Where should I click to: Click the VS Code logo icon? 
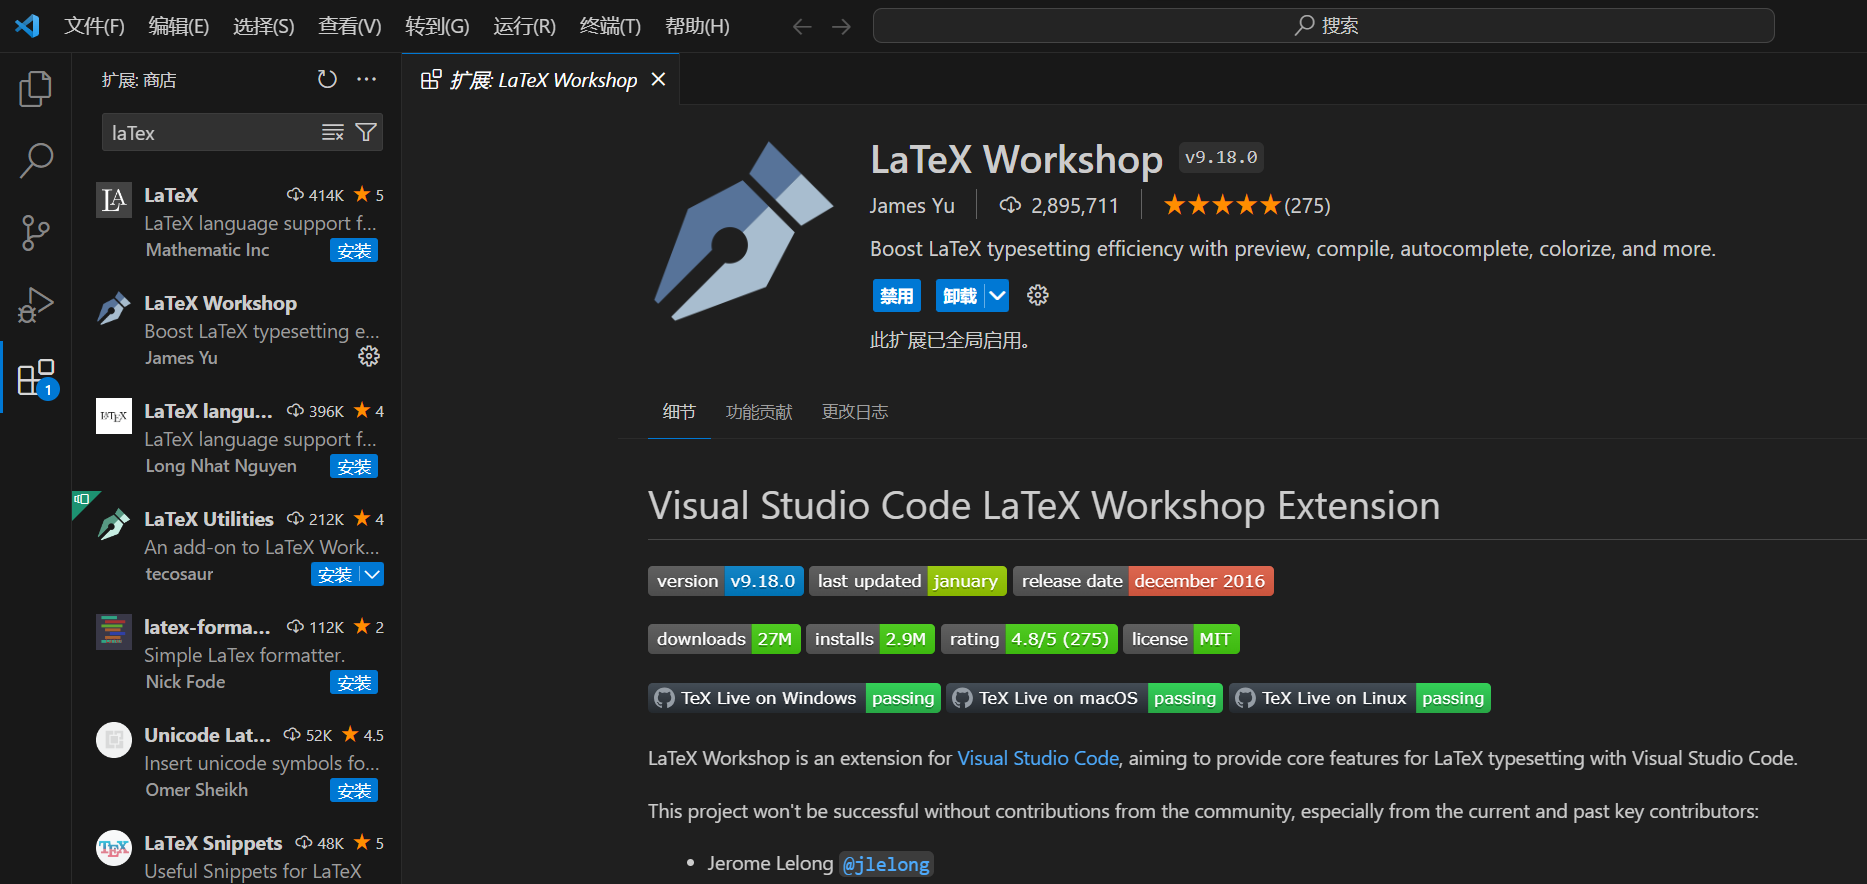27,25
